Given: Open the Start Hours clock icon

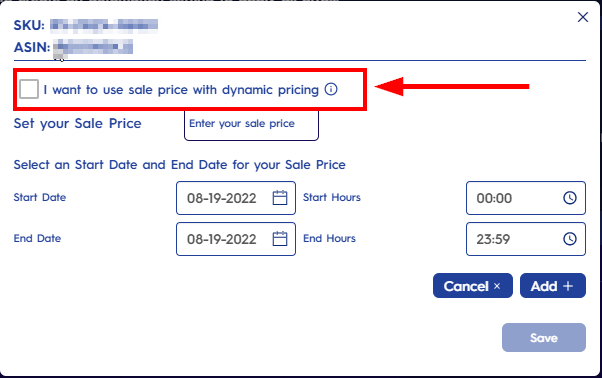Looking at the screenshot, I should 570,198.
